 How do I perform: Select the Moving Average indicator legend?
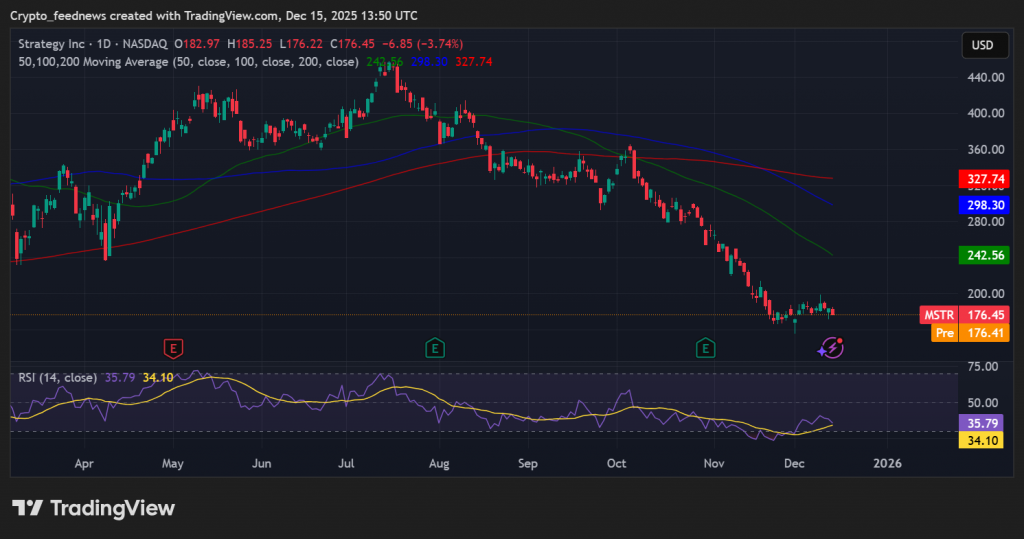(189, 62)
